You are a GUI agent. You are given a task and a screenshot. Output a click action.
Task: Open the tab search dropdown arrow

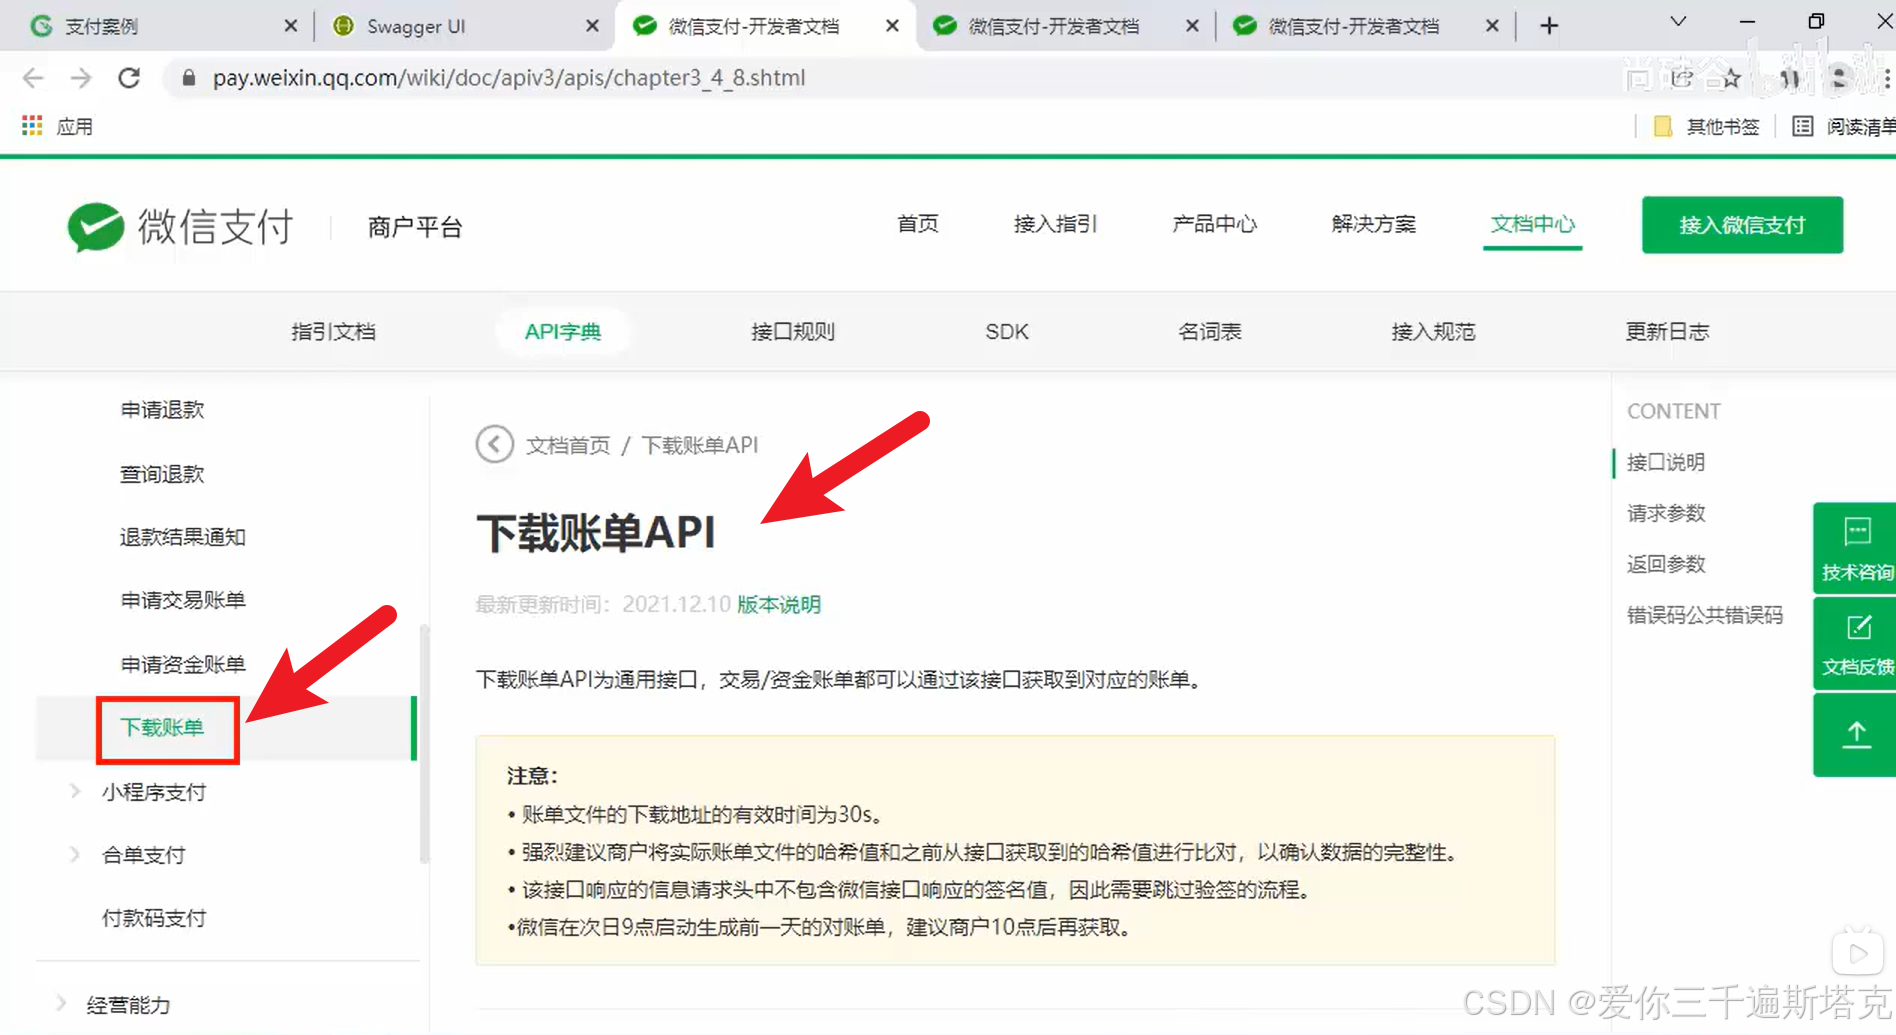point(1678,22)
